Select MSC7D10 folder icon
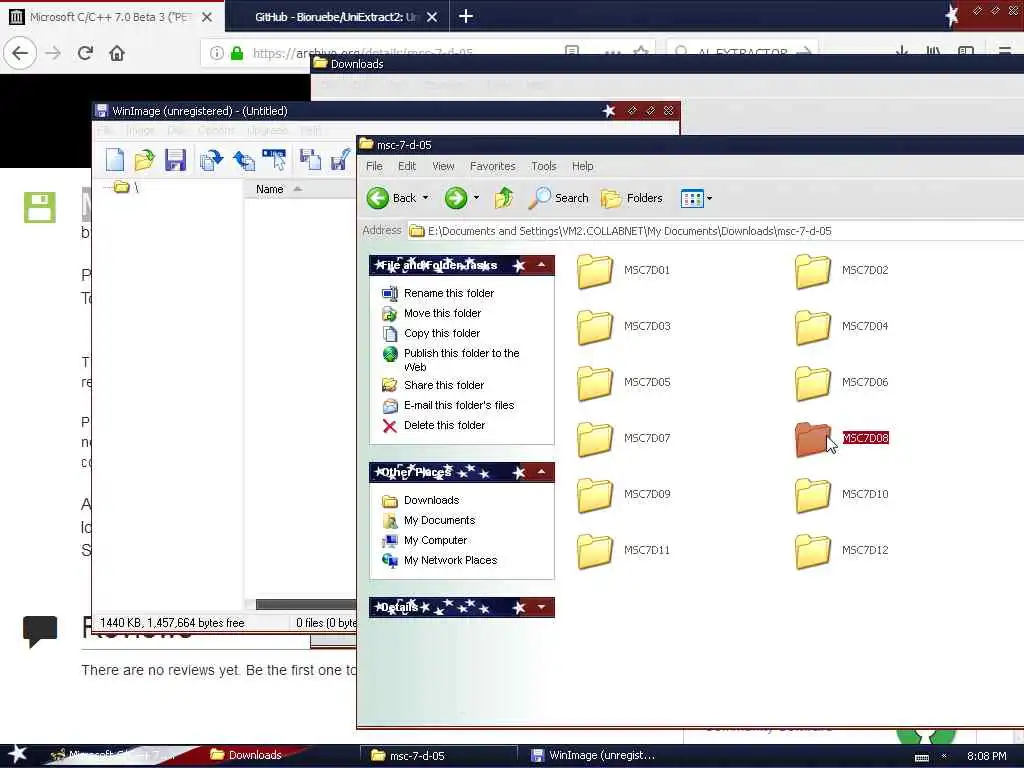The image size is (1024, 768). click(813, 494)
